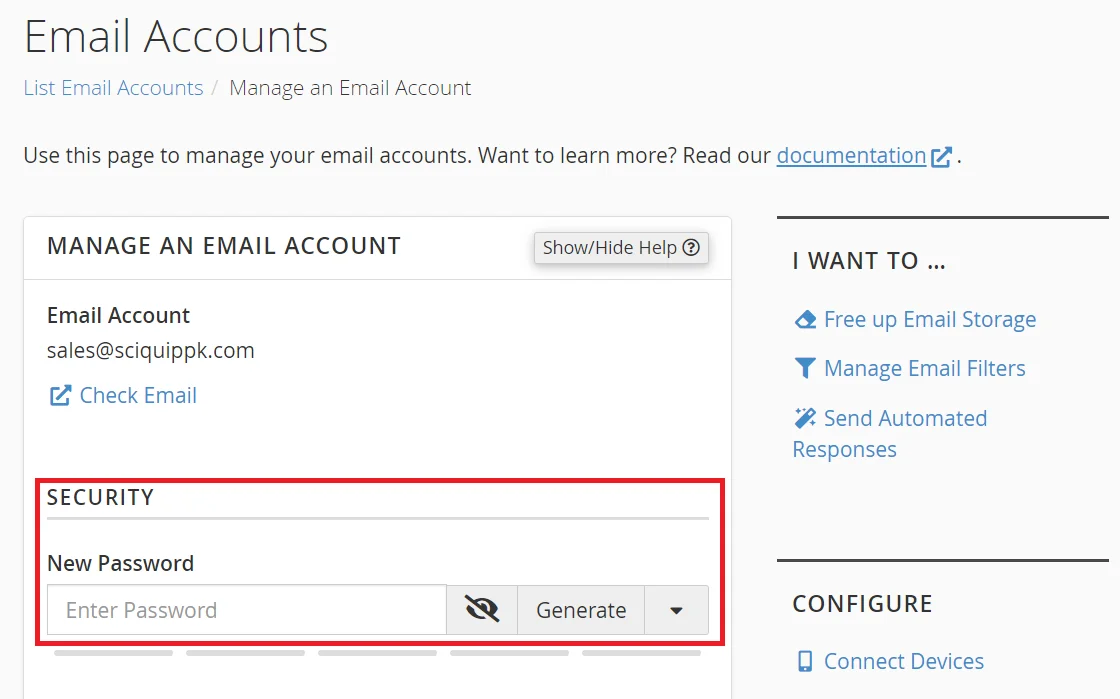Open Connect Devices under Configure
Viewport: 1120px width, 699px height.
(904, 662)
